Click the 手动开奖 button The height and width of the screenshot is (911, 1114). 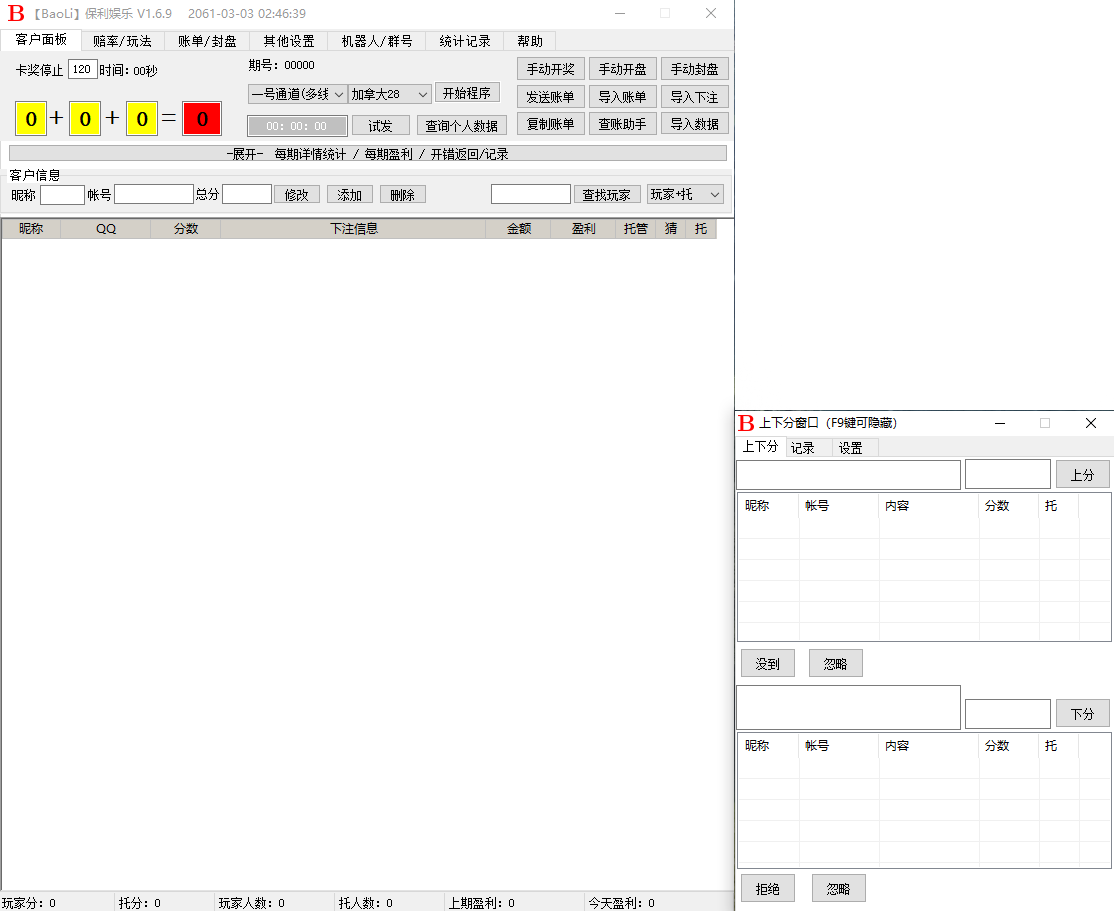coord(549,68)
